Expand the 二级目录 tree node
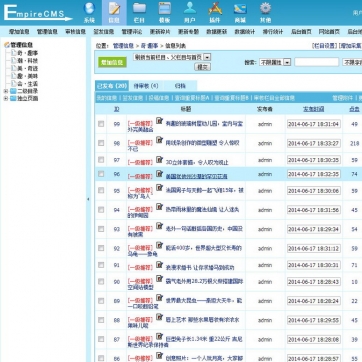Image resolution: width=362 pixels, height=362 pixels. click(x=6, y=91)
